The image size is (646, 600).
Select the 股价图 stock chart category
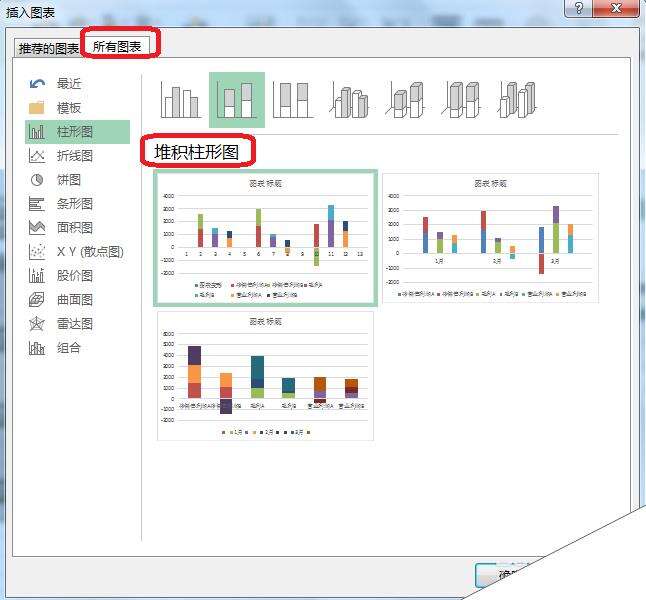click(x=77, y=275)
